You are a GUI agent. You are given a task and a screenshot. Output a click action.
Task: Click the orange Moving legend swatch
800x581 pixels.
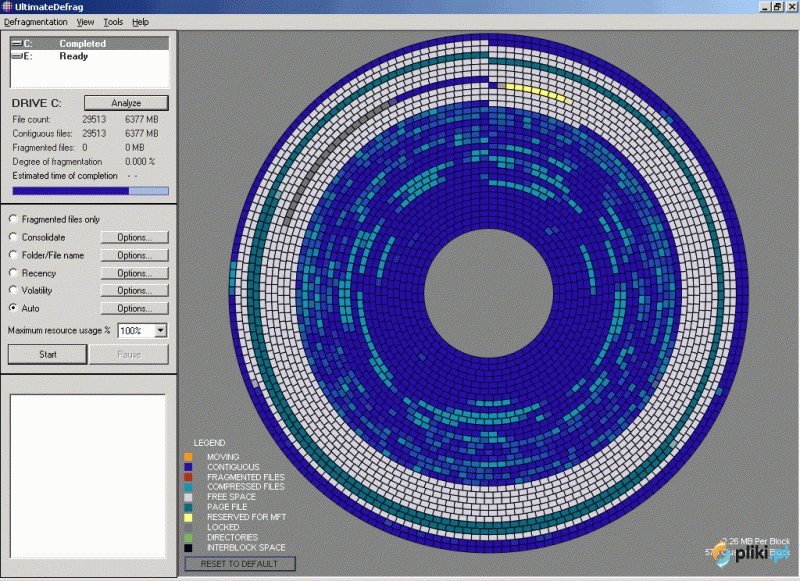pyautogui.click(x=188, y=457)
